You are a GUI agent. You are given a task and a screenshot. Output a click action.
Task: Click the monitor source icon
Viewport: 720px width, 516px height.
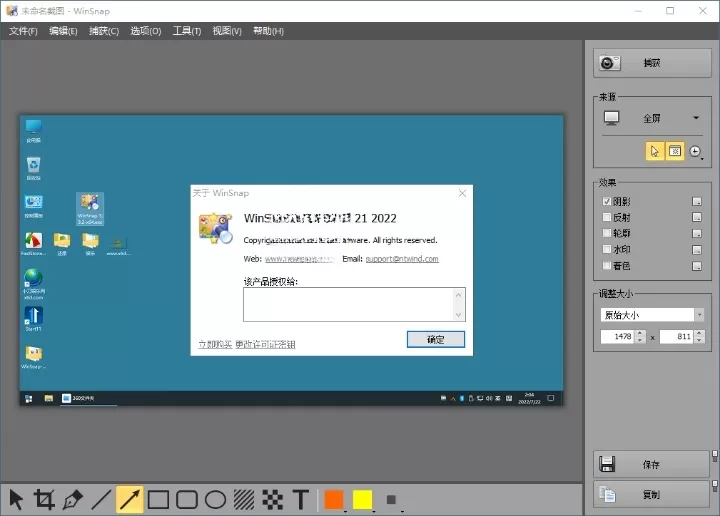pyautogui.click(x=611, y=118)
